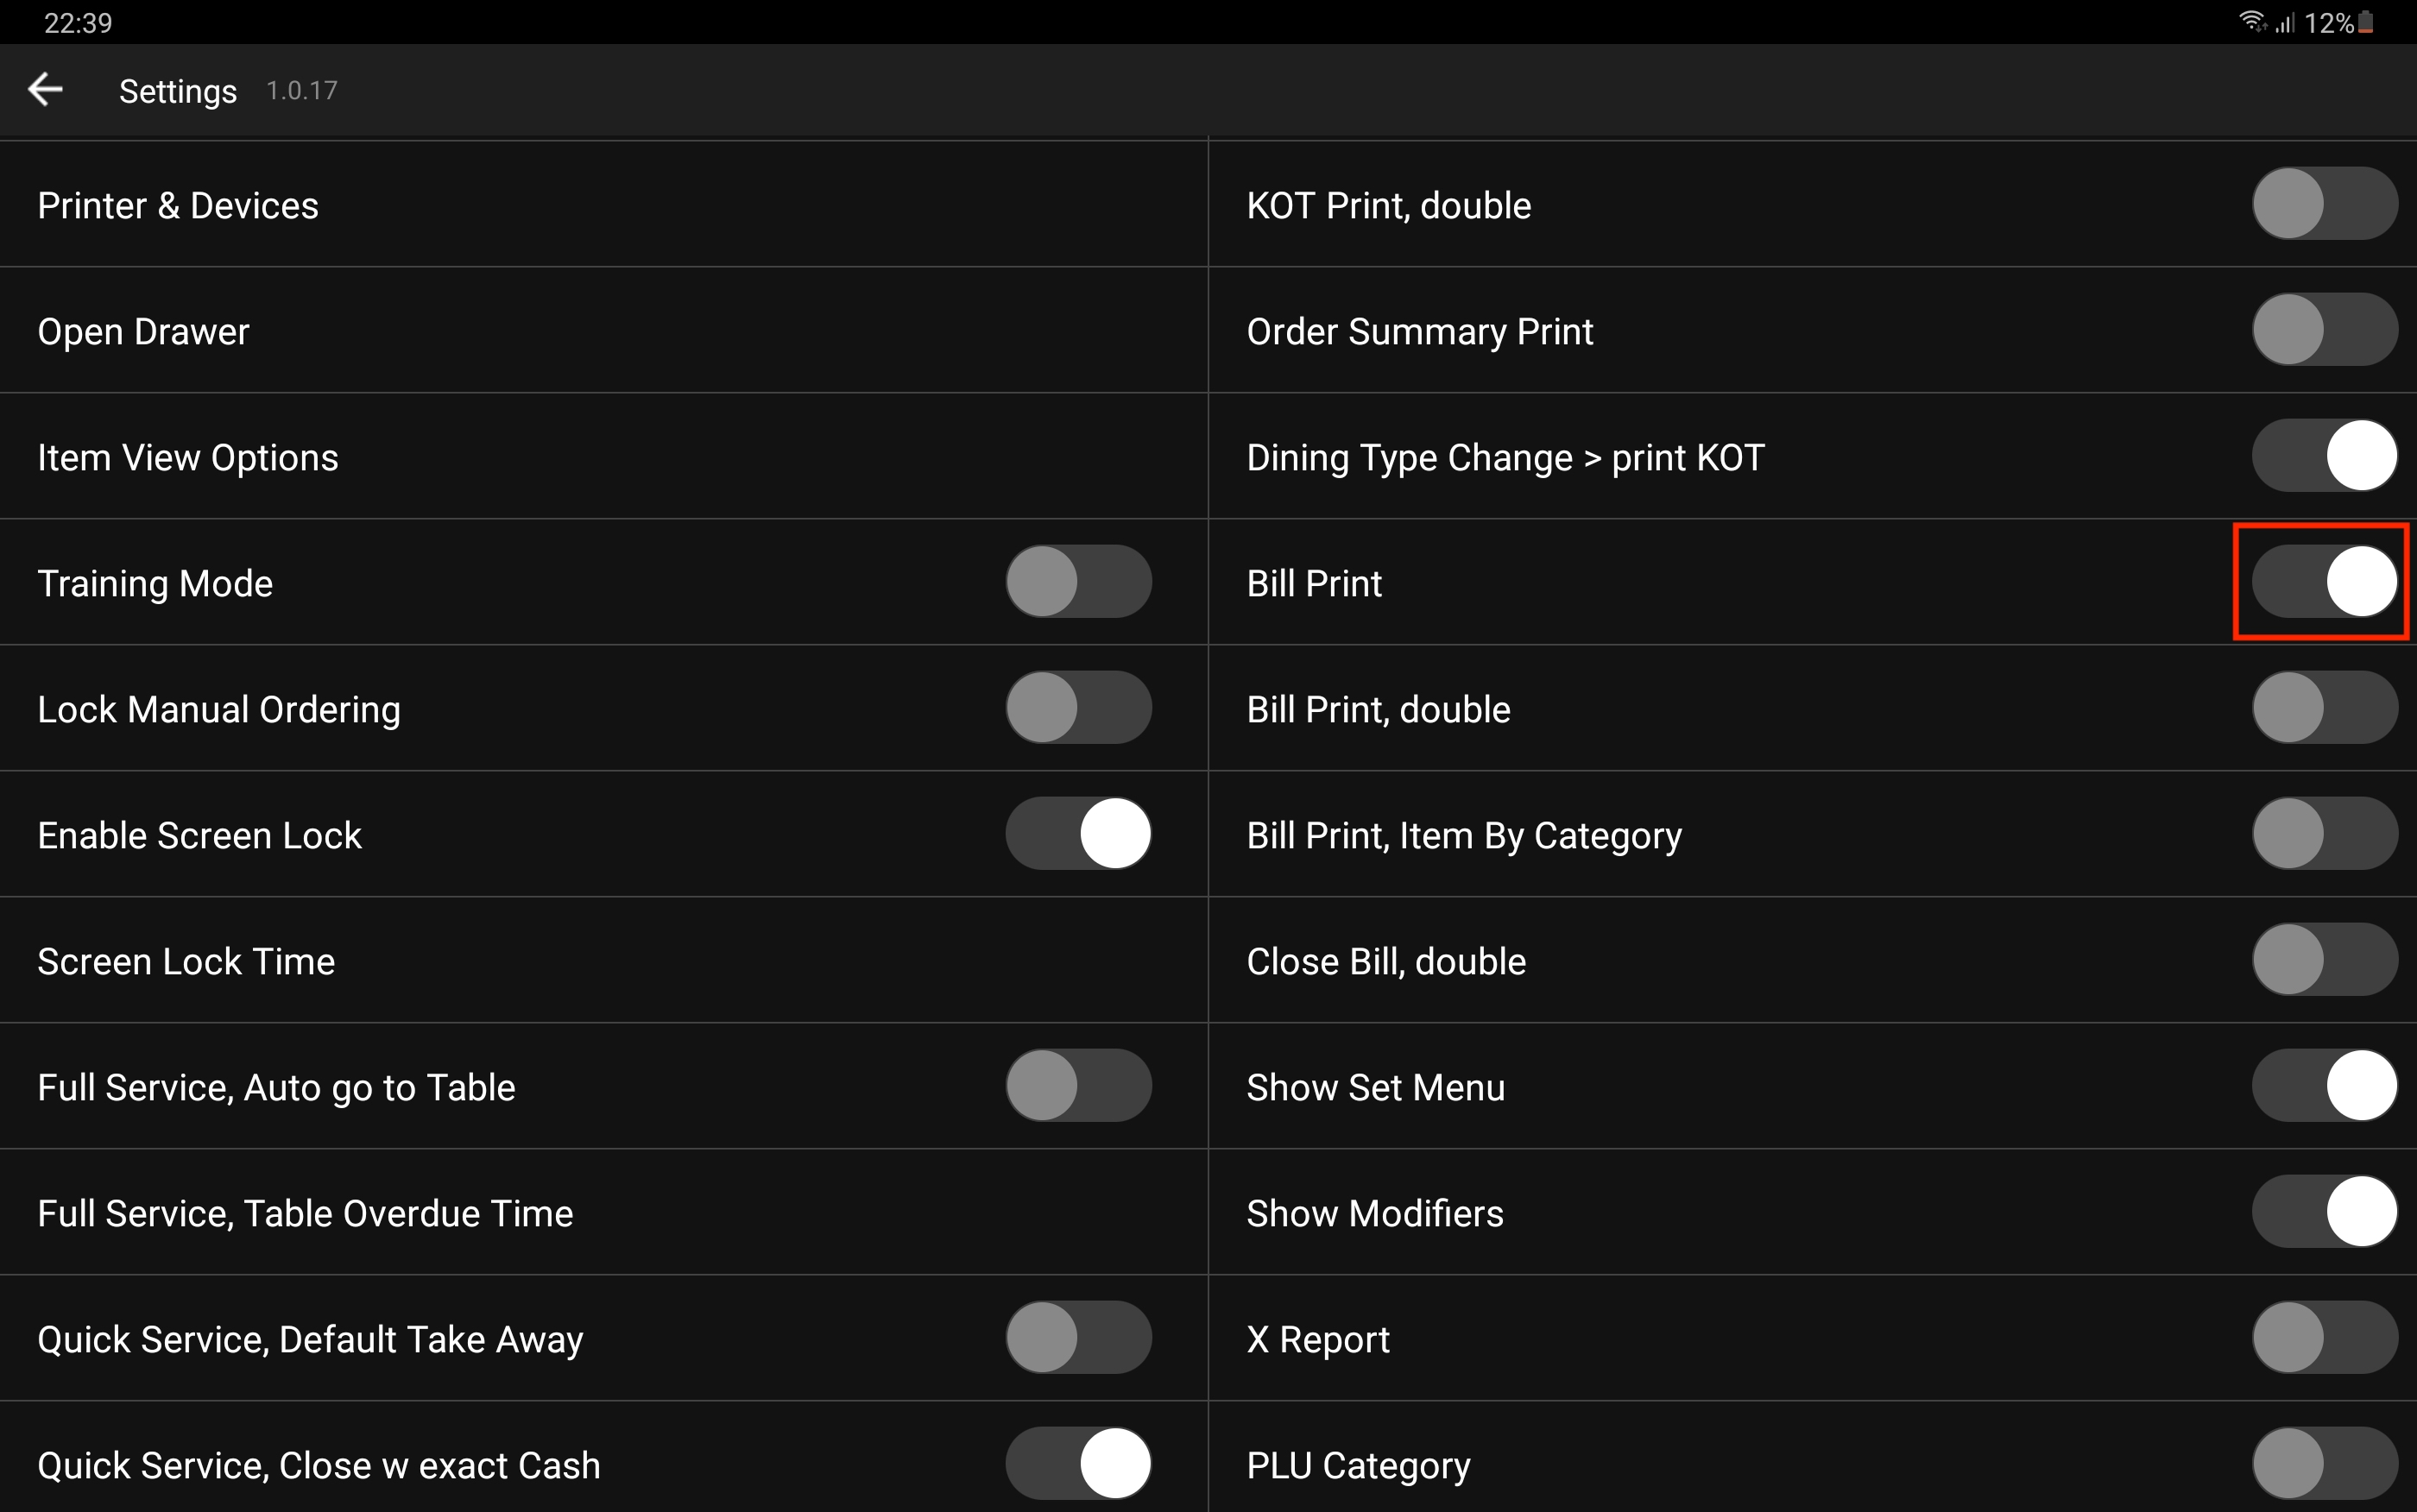Tap Open Drawer option
Screen dimensions: 2417x1512
[x=143, y=331]
